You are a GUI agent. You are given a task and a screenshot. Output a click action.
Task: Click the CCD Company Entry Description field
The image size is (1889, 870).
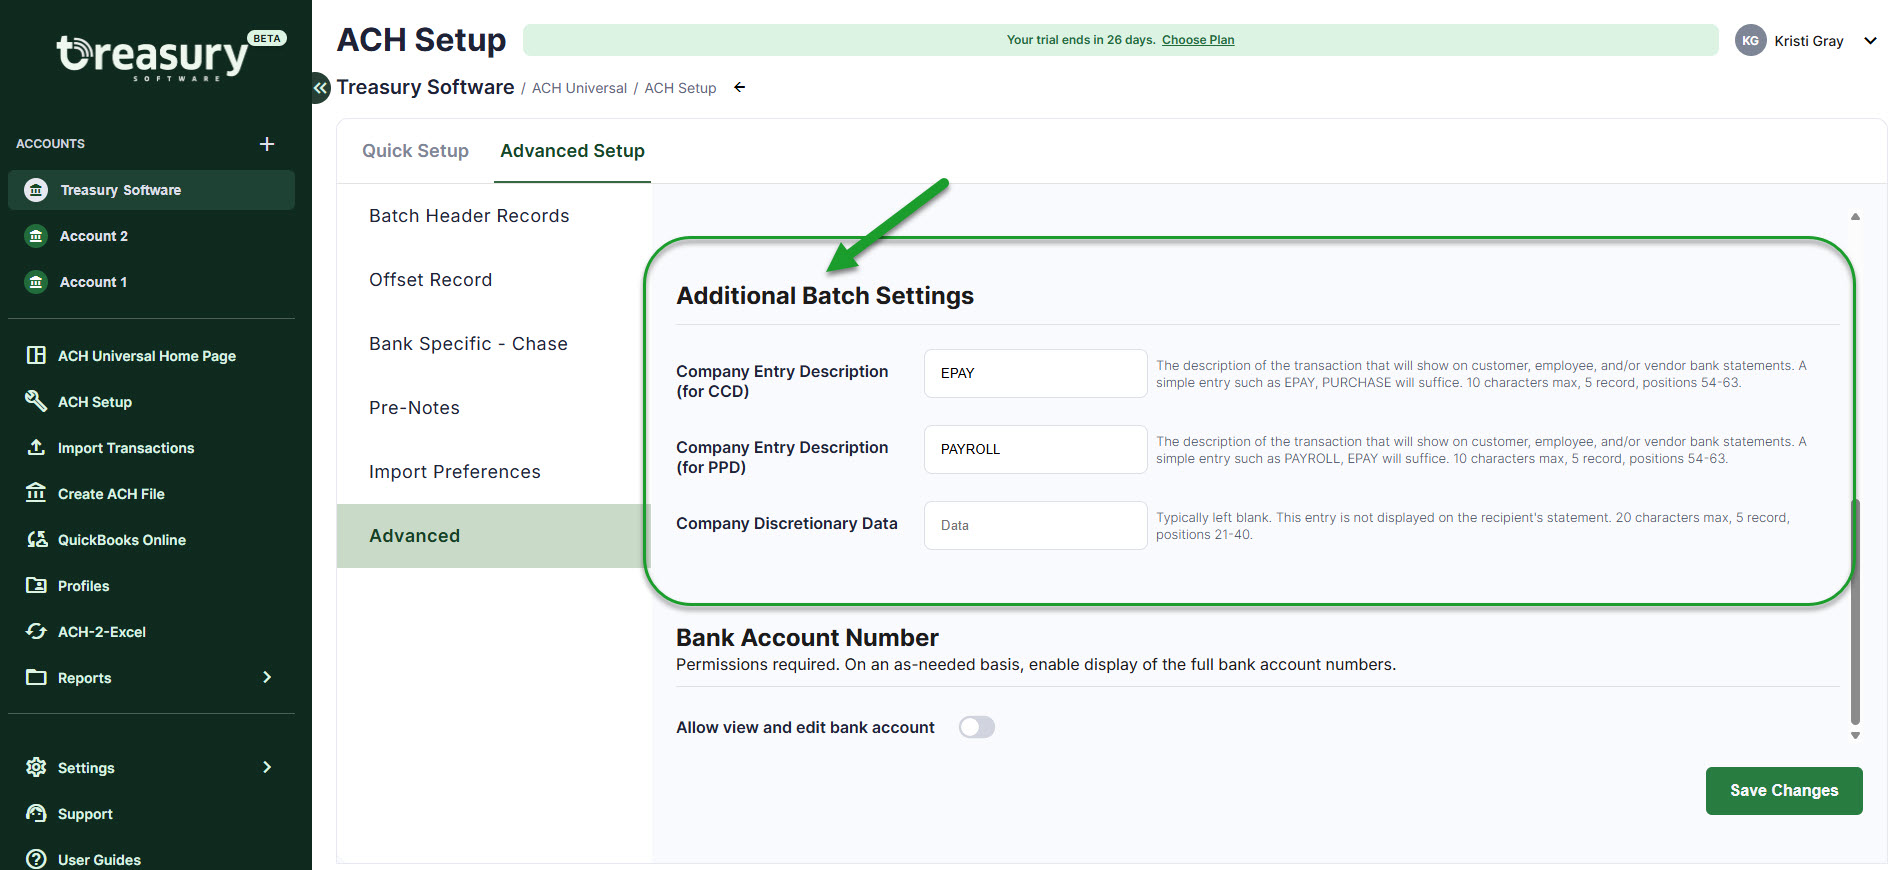click(x=1035, y=373)
